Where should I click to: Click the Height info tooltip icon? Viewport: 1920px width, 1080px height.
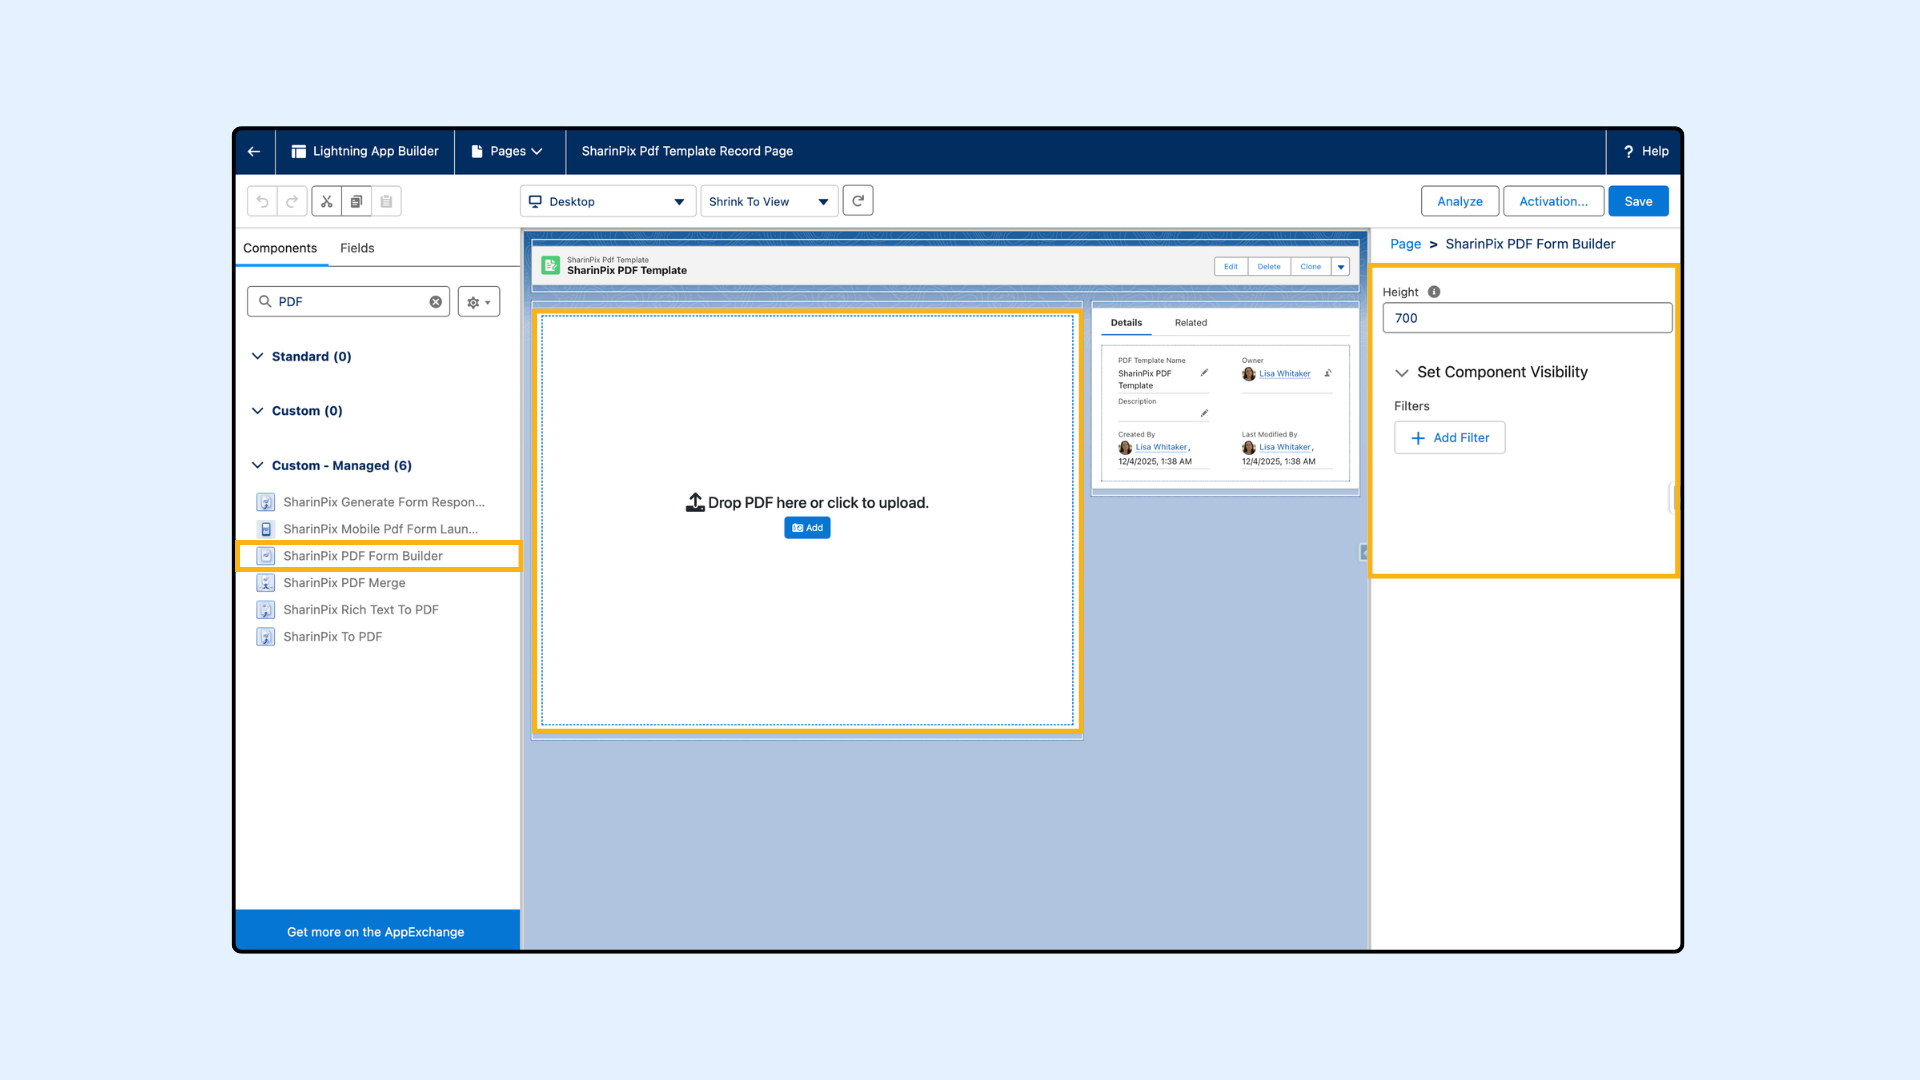[1434, 292]
